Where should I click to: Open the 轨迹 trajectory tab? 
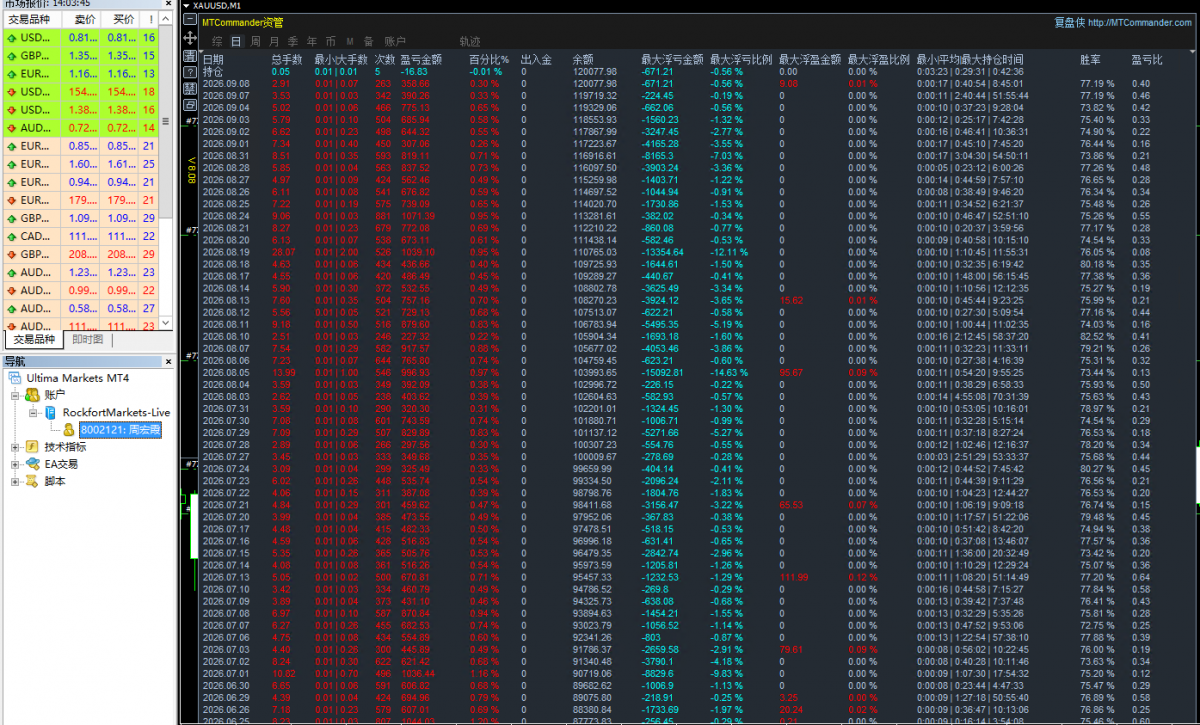(x=470, y=41)
